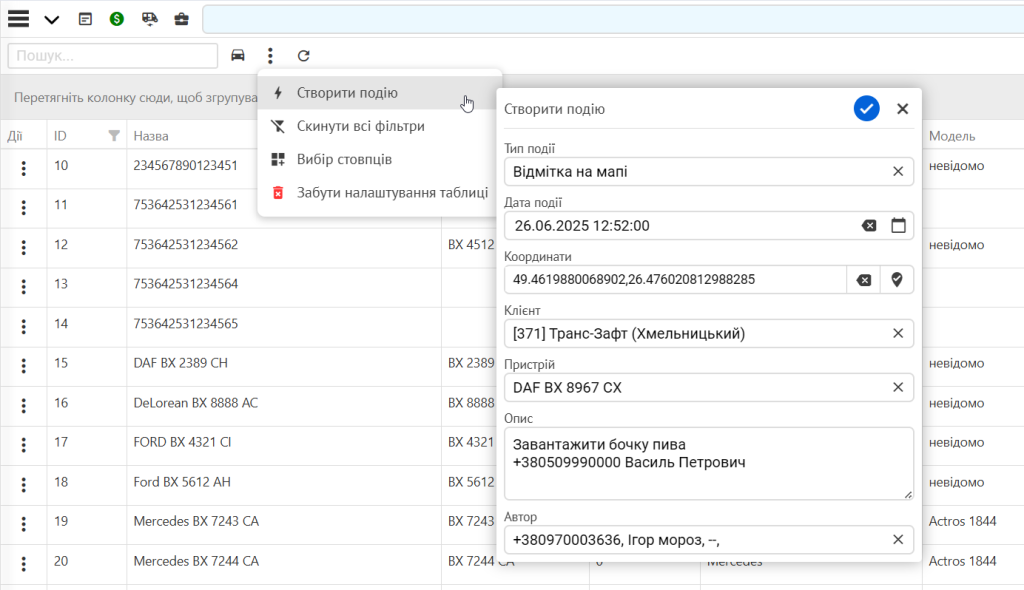Open row actions for ID 12
This screenshot has width=1024, height=590.
24,247
